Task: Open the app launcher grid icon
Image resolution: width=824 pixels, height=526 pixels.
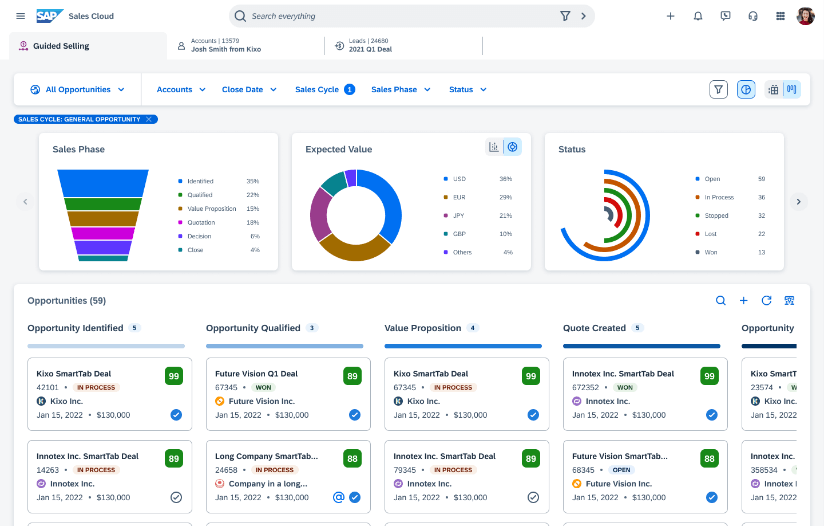Action: (780, 16)
